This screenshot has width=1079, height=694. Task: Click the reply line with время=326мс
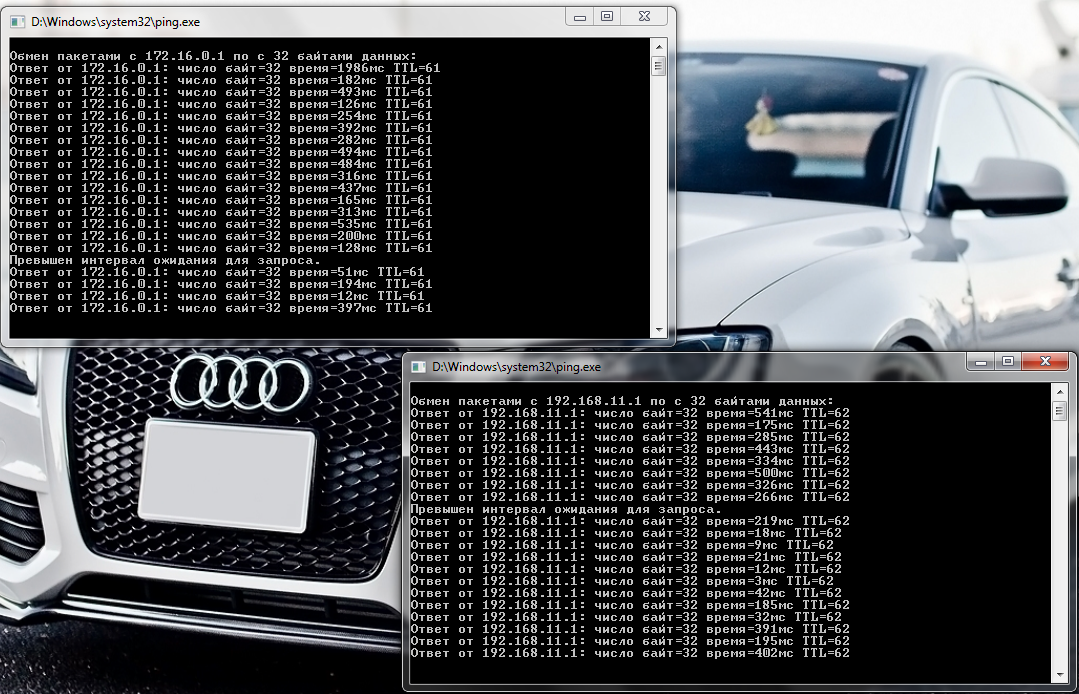coord(630,485)
